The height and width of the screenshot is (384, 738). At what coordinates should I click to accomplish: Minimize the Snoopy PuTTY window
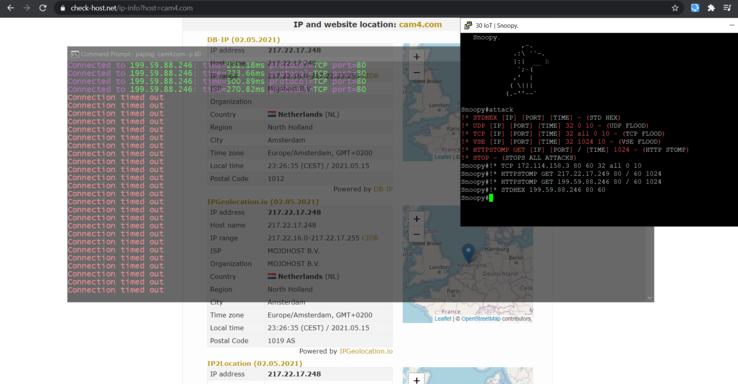pos(731,25)
